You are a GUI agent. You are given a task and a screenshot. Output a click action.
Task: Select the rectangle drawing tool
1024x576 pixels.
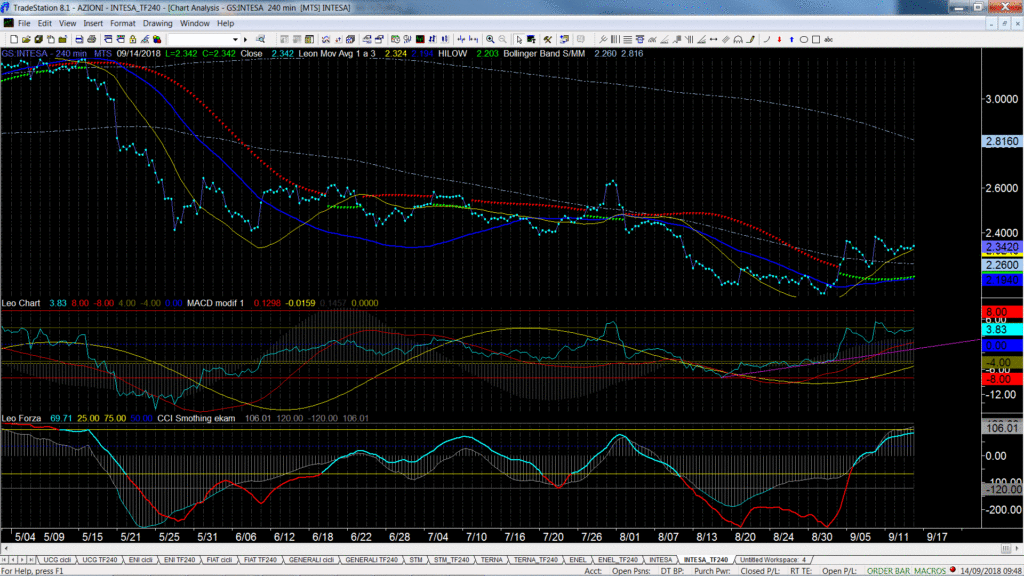816,40
